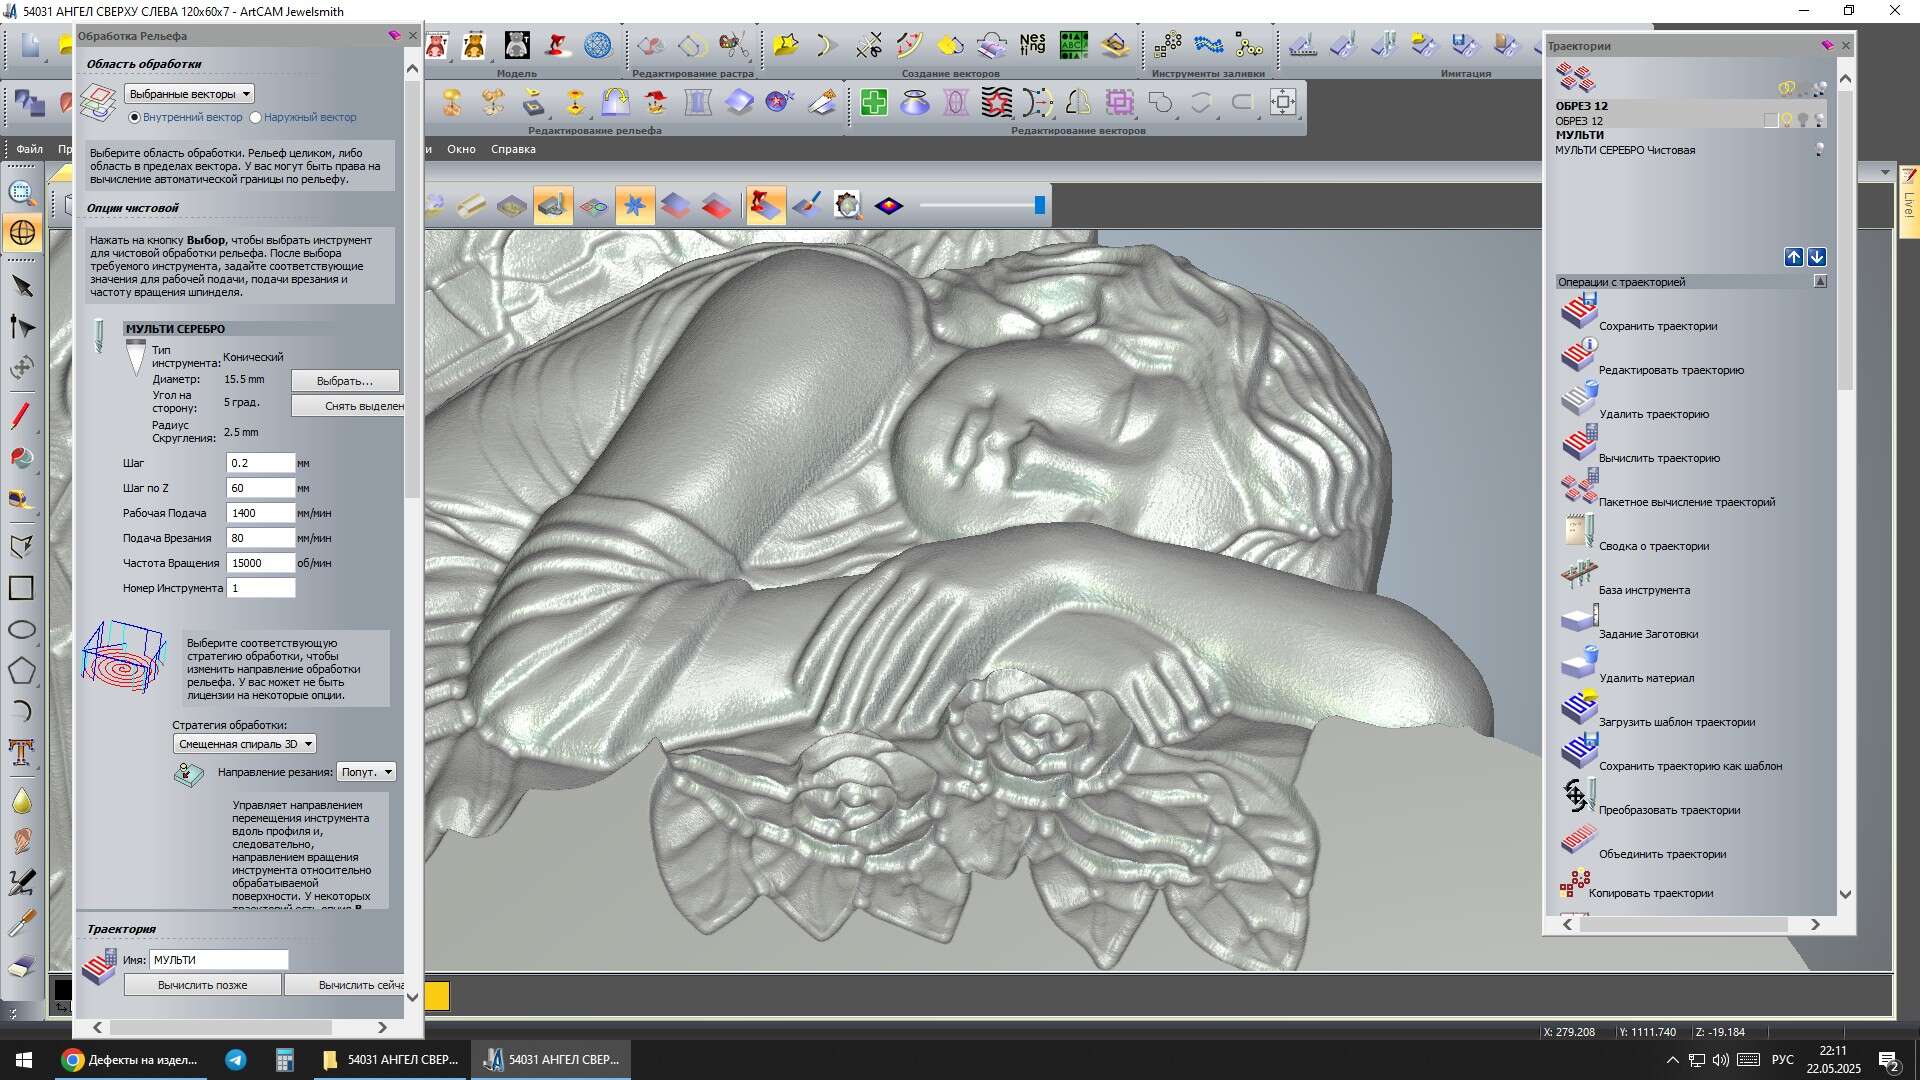Click the wavy star envelope distortion icon
The image size is (1920, 1080).
pyautogui.click(x=997, y=102)
